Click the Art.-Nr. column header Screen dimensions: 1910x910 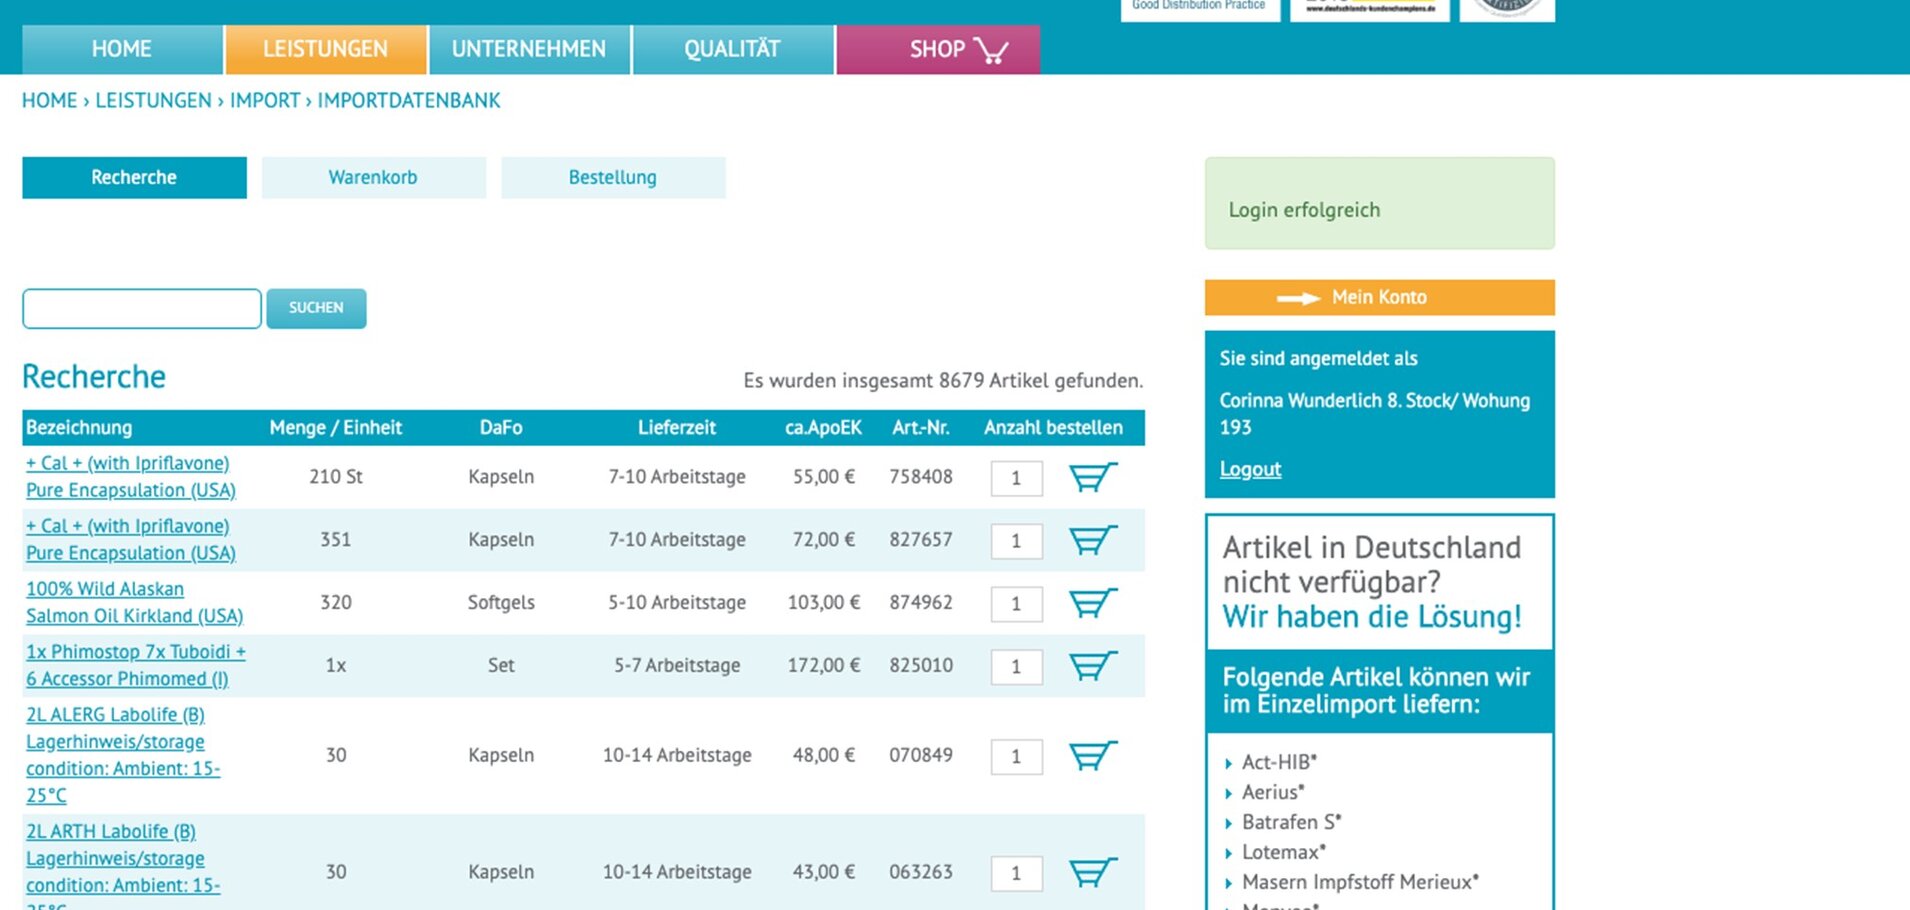[921, 428]
